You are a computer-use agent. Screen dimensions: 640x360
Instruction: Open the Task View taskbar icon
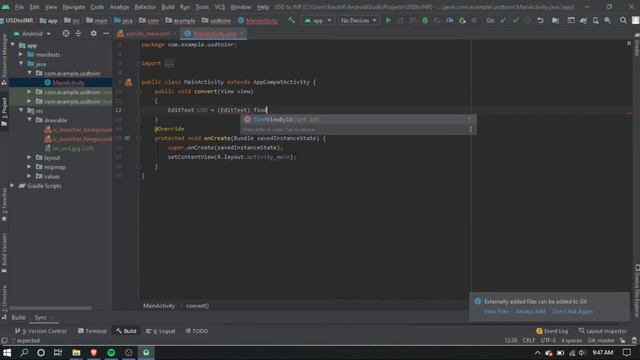58,353
